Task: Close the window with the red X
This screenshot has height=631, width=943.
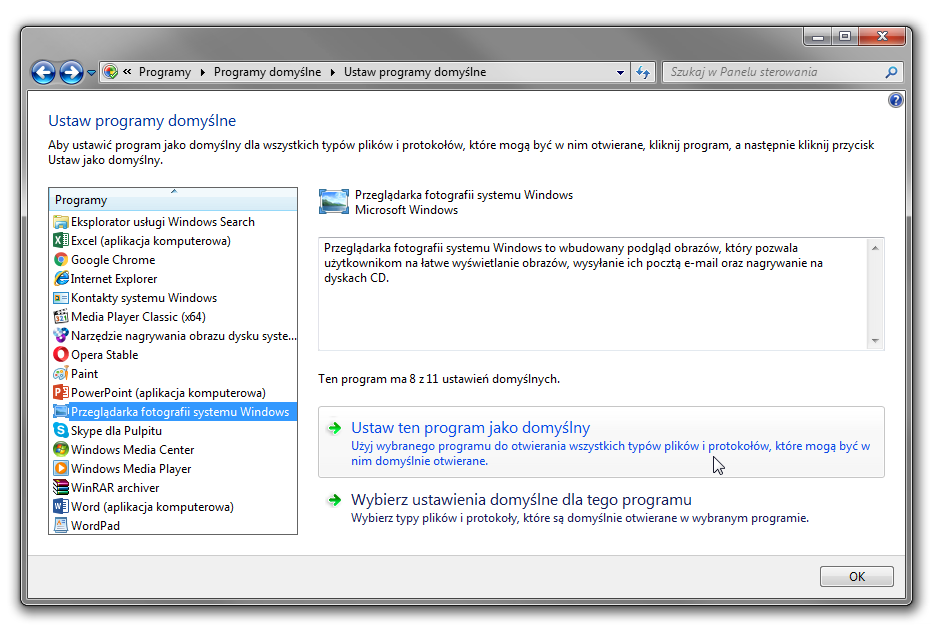Action: (882, 37)
